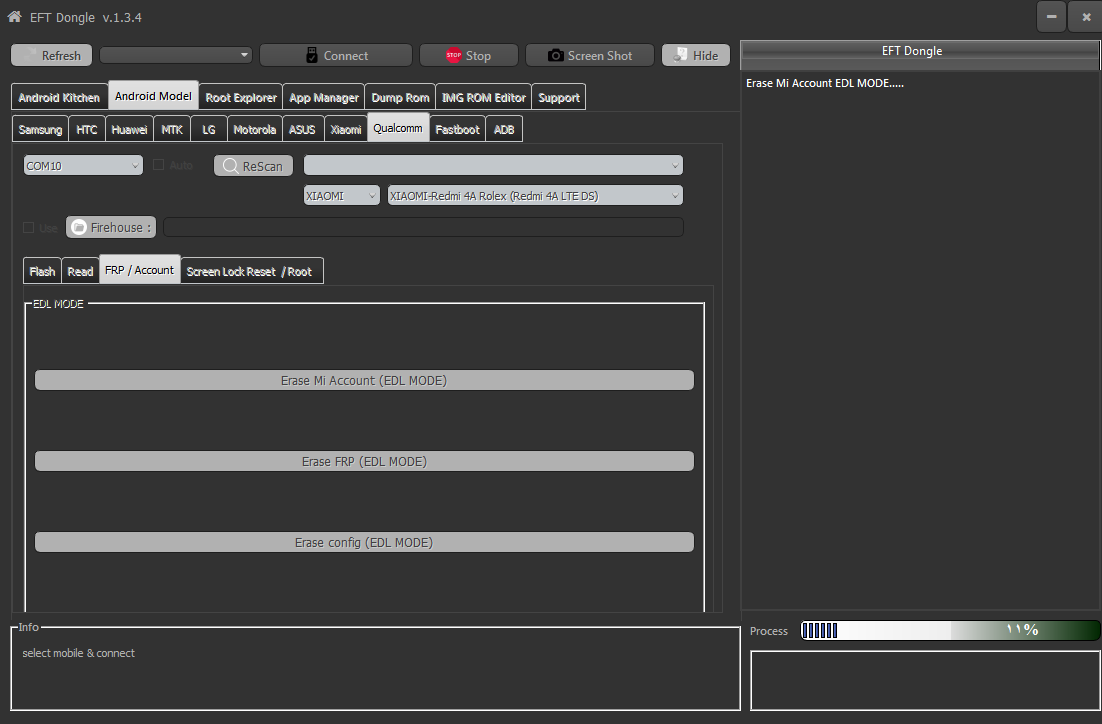Open the wide empty dropdown beside ReScan
The width and height of the screenshot is (1102, 724).
point(493,165)
